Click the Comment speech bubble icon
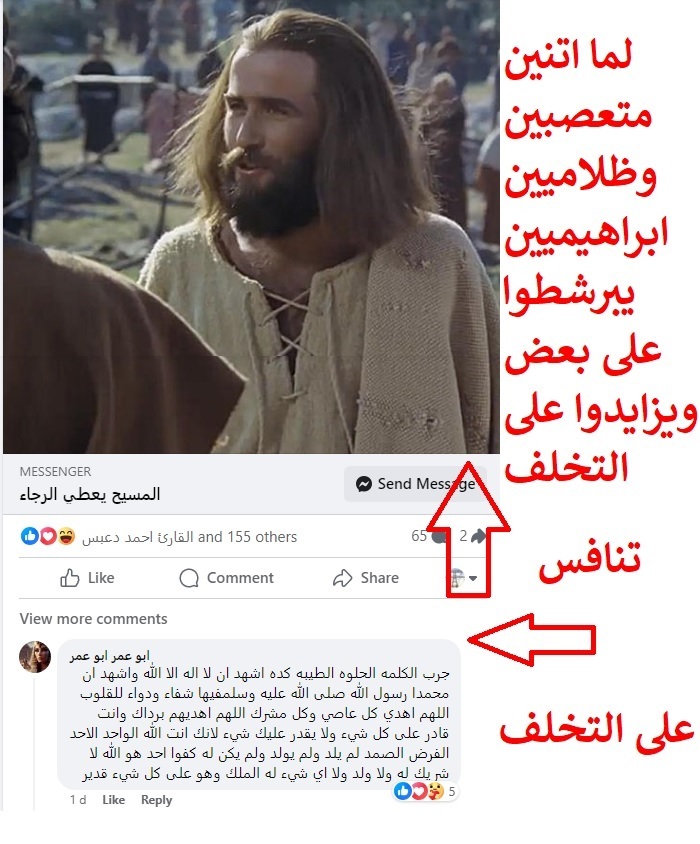The width and height of the screenshot is (700, 844). point(188,578)
